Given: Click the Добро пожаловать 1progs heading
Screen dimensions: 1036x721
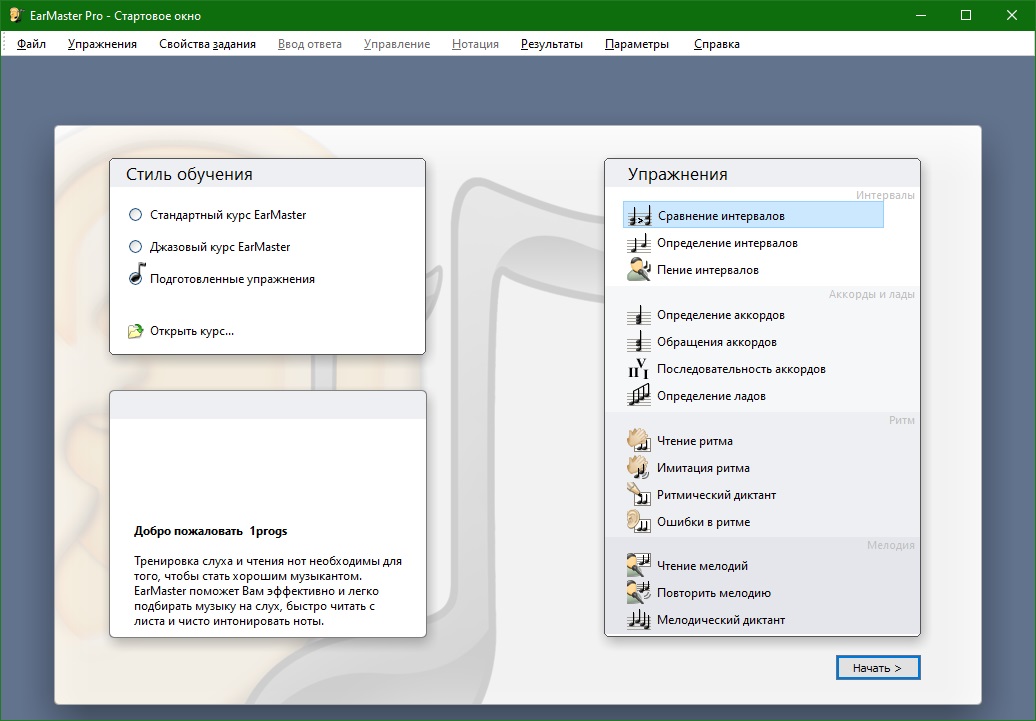Looking at the screenshot, I should (211, 531).
